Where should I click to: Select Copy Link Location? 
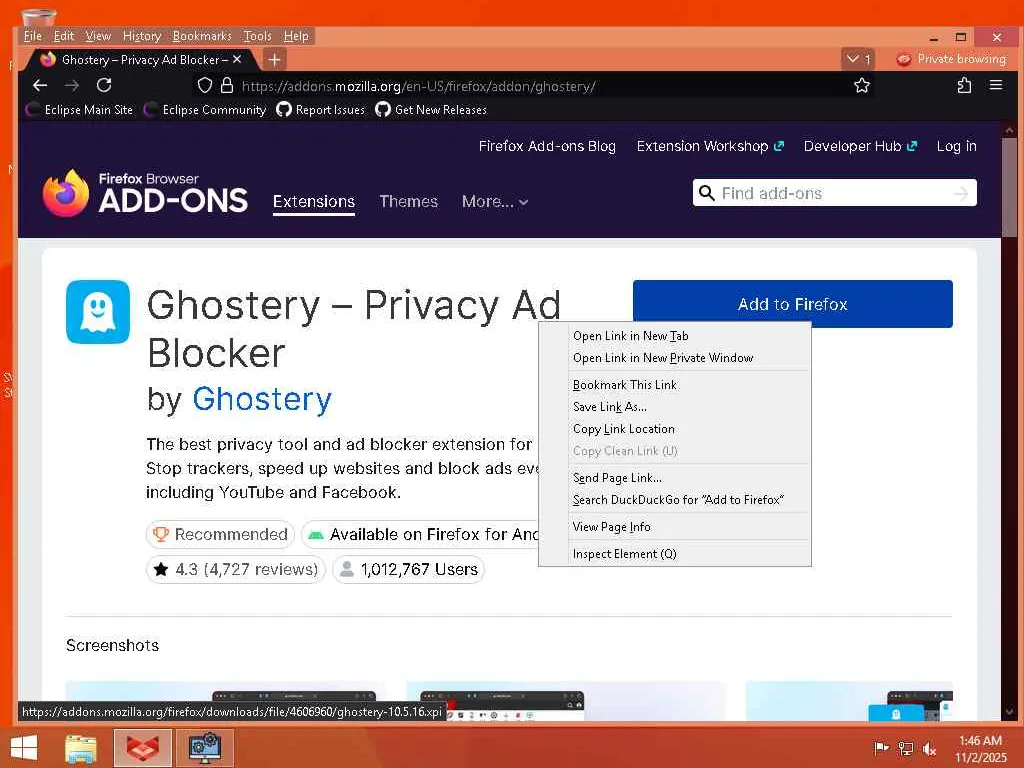(x=675, y=429)
